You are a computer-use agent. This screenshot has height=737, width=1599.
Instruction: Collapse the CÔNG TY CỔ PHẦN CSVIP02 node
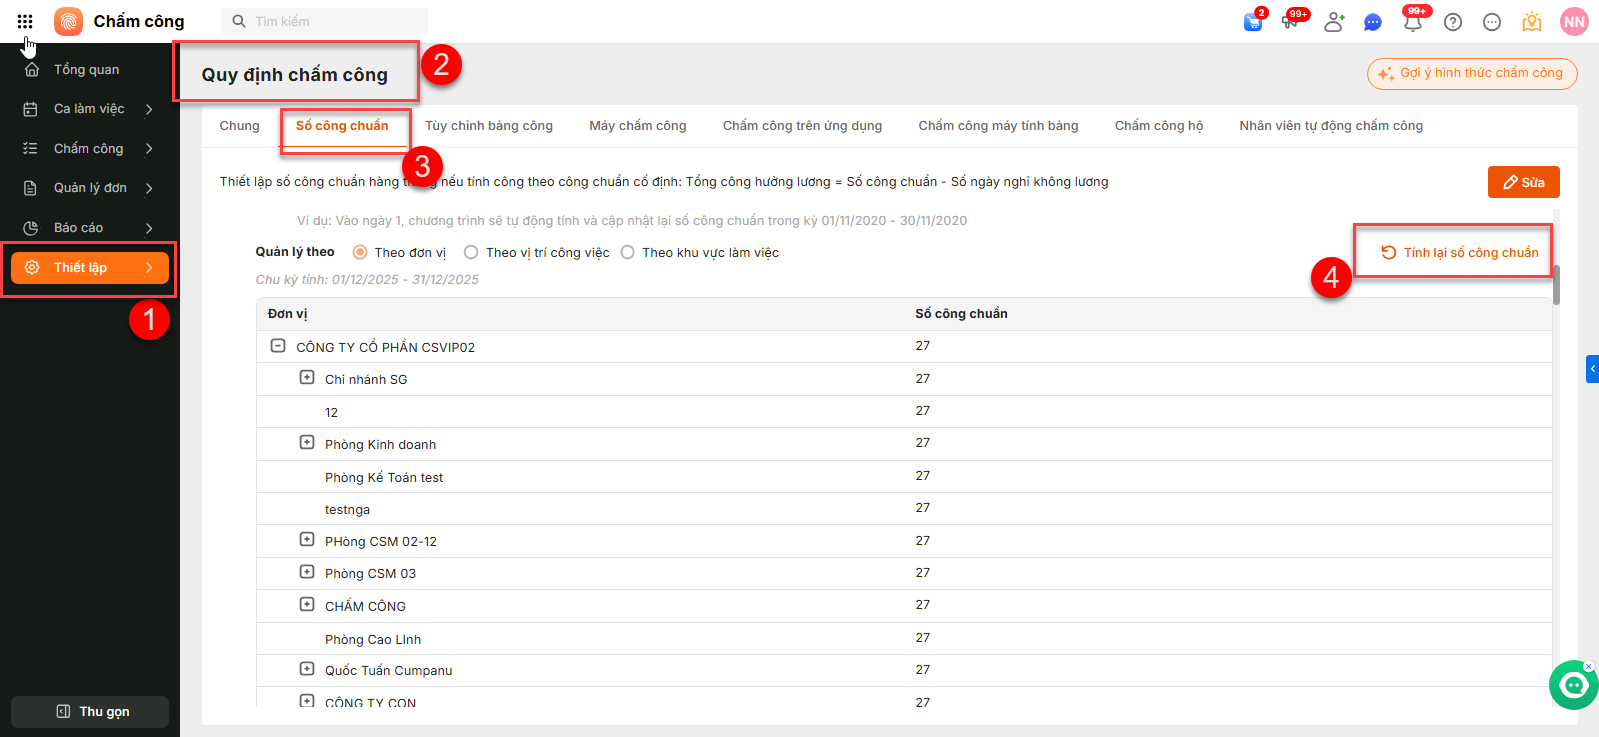point(278,346)
